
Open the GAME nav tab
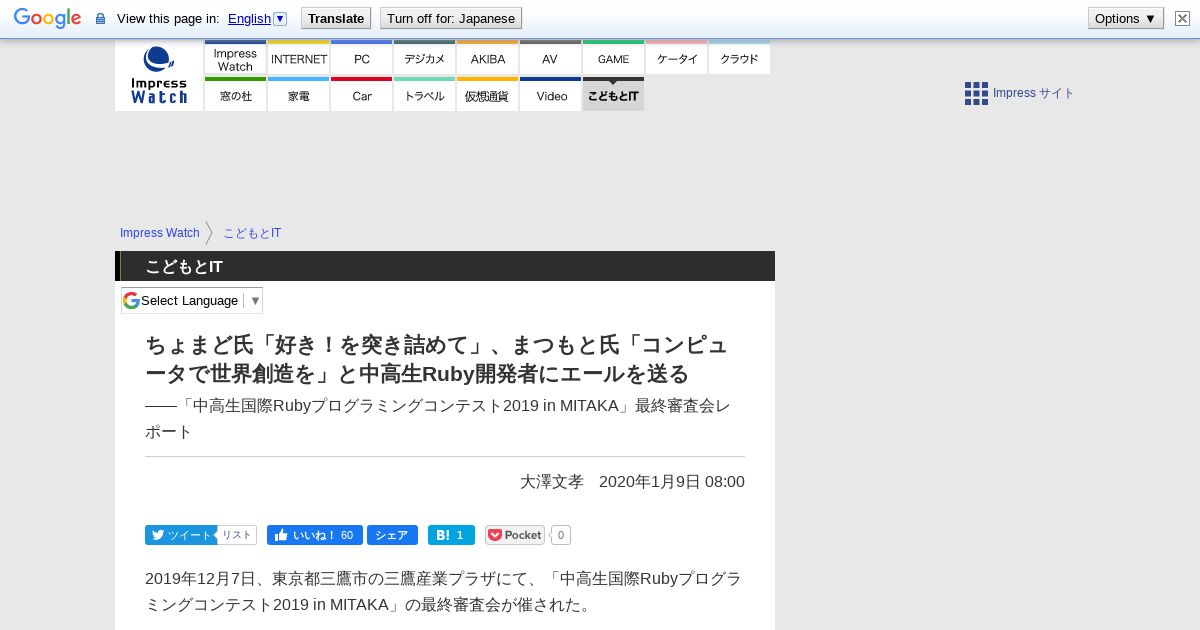[x=613, y=58]
